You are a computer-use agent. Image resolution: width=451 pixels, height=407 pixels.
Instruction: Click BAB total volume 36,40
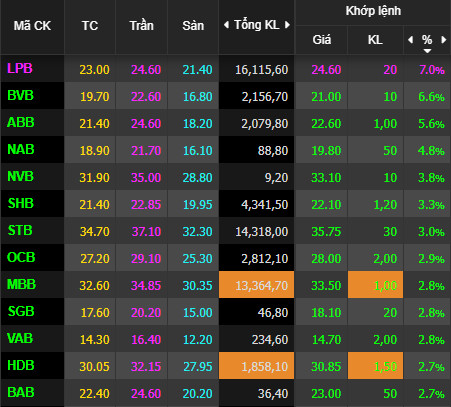(273, 394)
